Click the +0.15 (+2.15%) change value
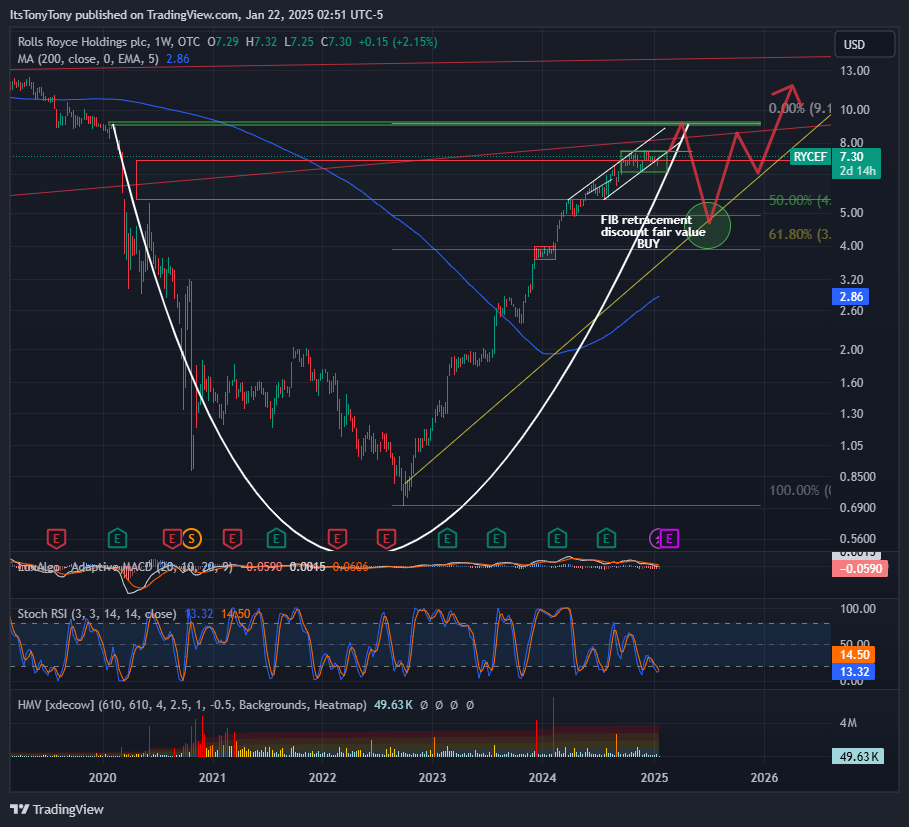Image resolution: width=909 pixels, height=827 pixels. click(398, 42)
